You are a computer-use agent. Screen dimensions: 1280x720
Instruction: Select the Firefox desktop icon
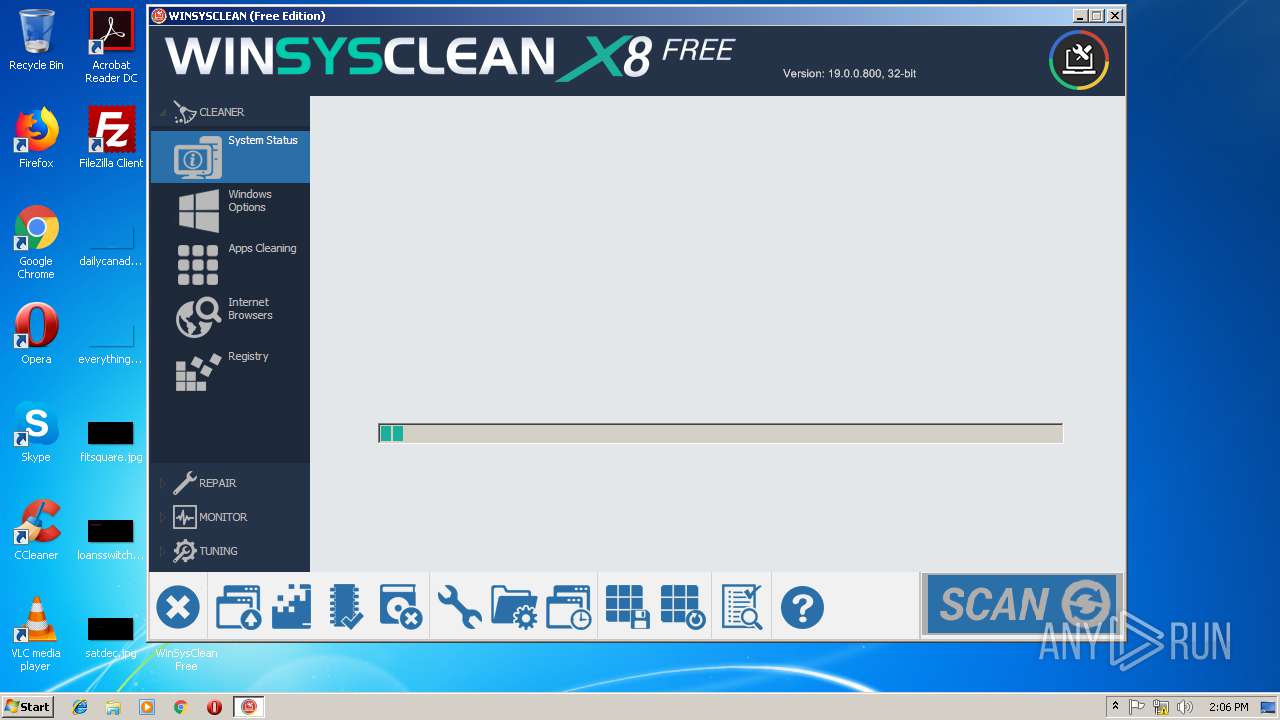36,138
